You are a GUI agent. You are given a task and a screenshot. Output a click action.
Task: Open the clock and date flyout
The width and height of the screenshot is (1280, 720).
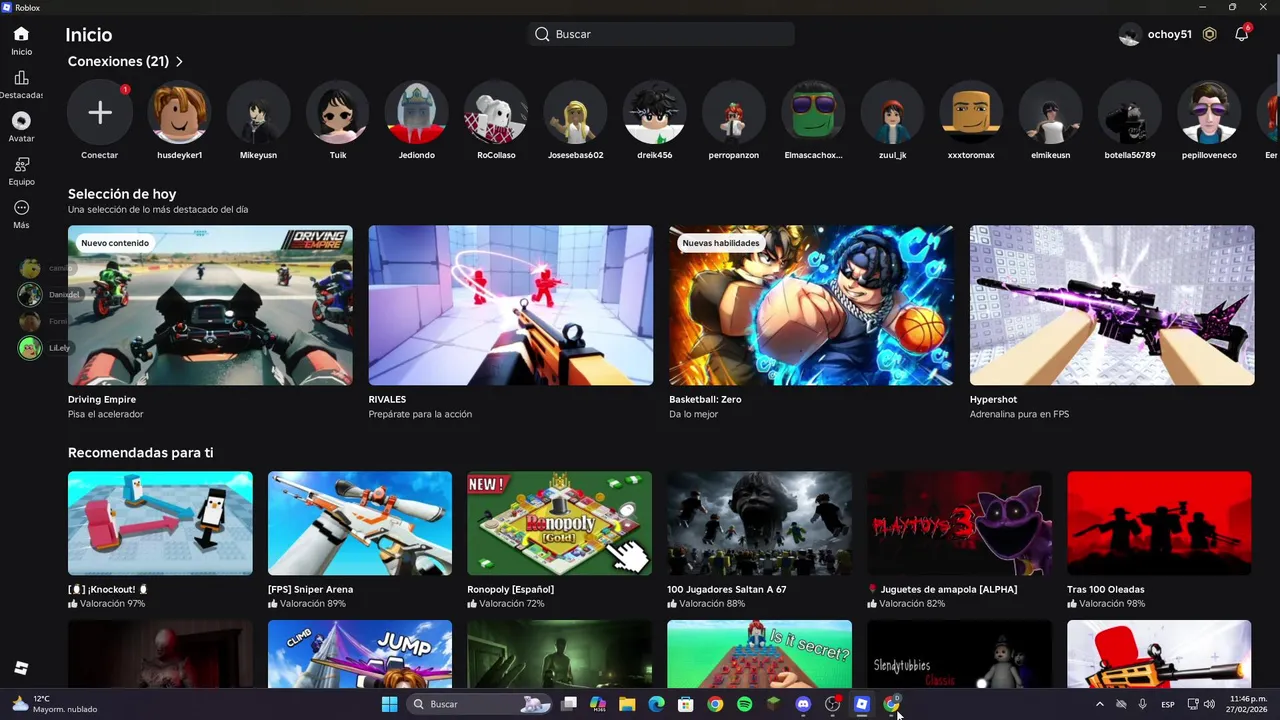coord(1248,704)
